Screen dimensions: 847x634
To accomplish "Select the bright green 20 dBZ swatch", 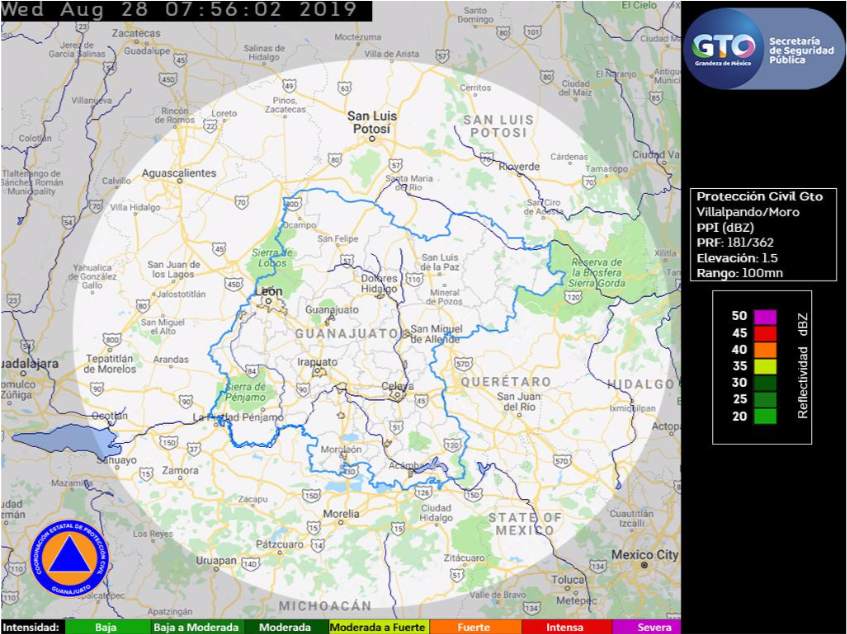I will click(x=765, y=416).
